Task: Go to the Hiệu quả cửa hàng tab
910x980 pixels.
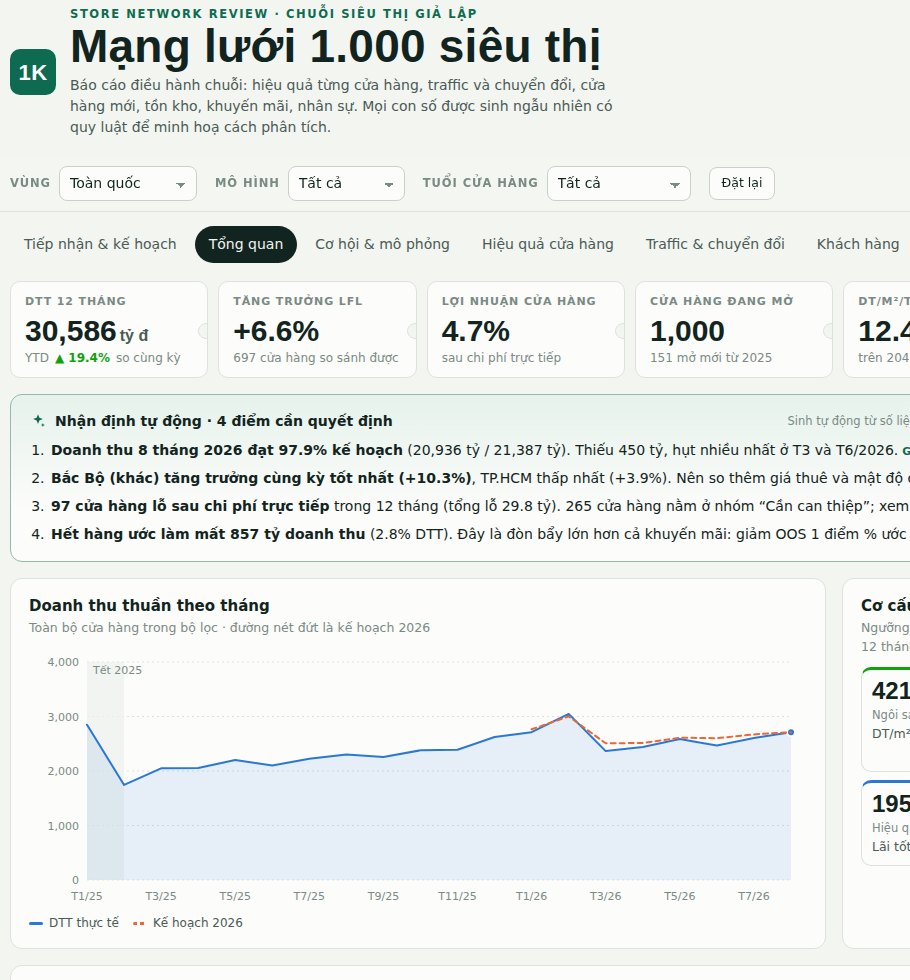Action: (548, 244)
